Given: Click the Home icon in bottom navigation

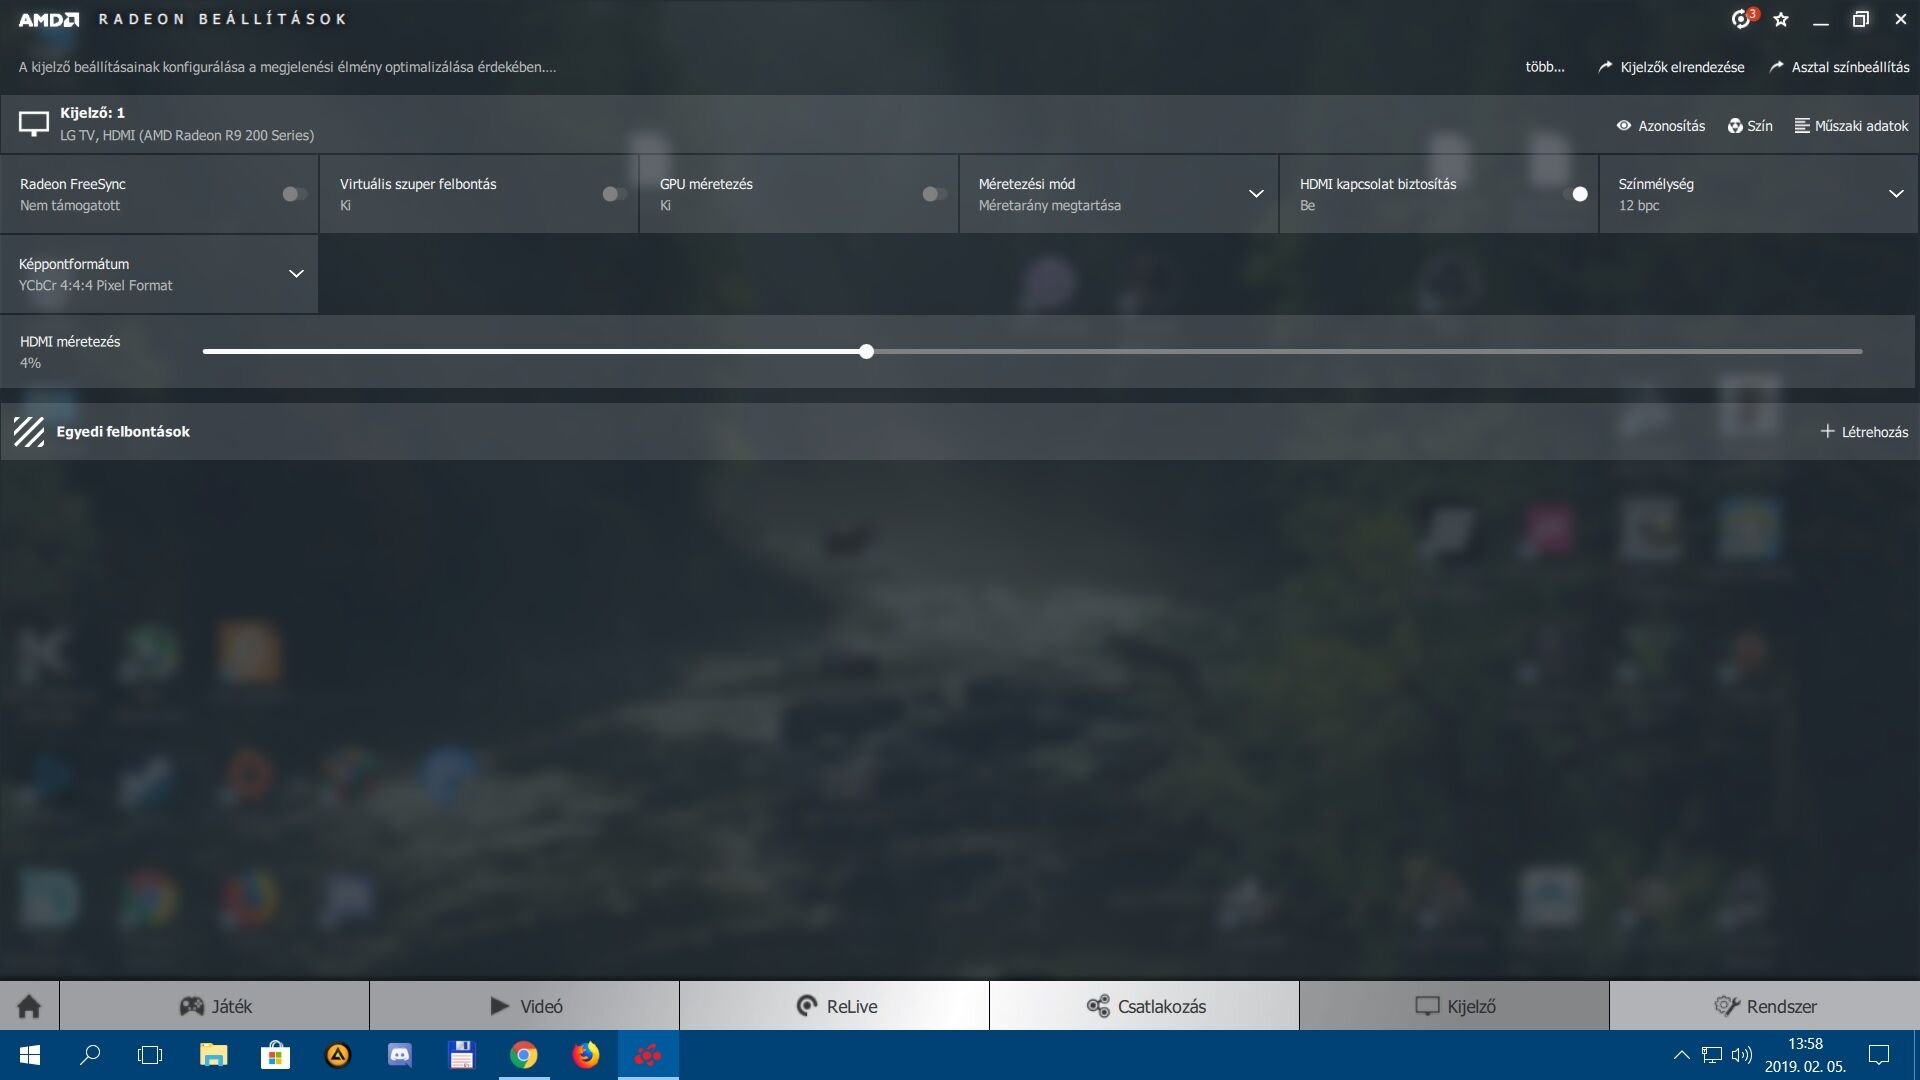Looking at the screenshot, I should [29, 1006].
